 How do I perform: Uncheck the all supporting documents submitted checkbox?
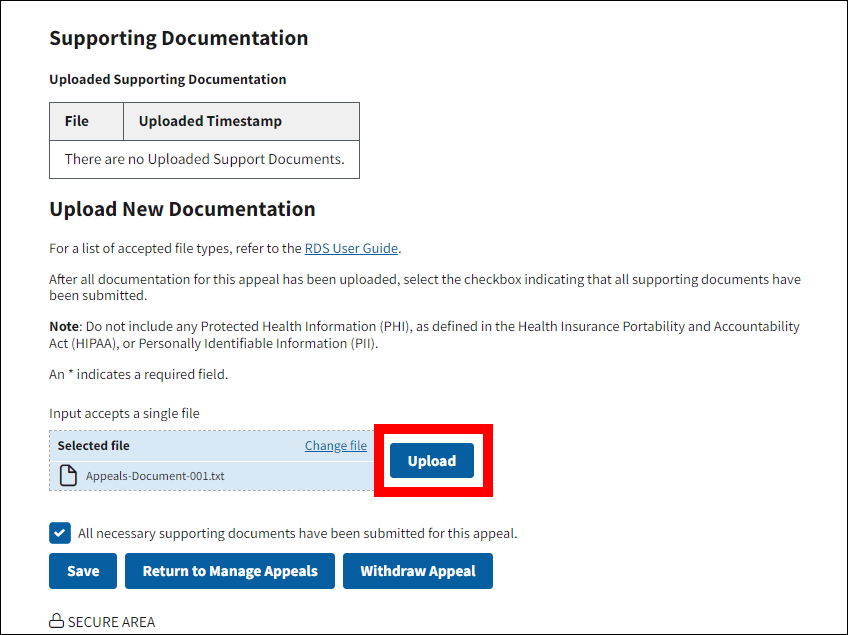tap(60, 533)
